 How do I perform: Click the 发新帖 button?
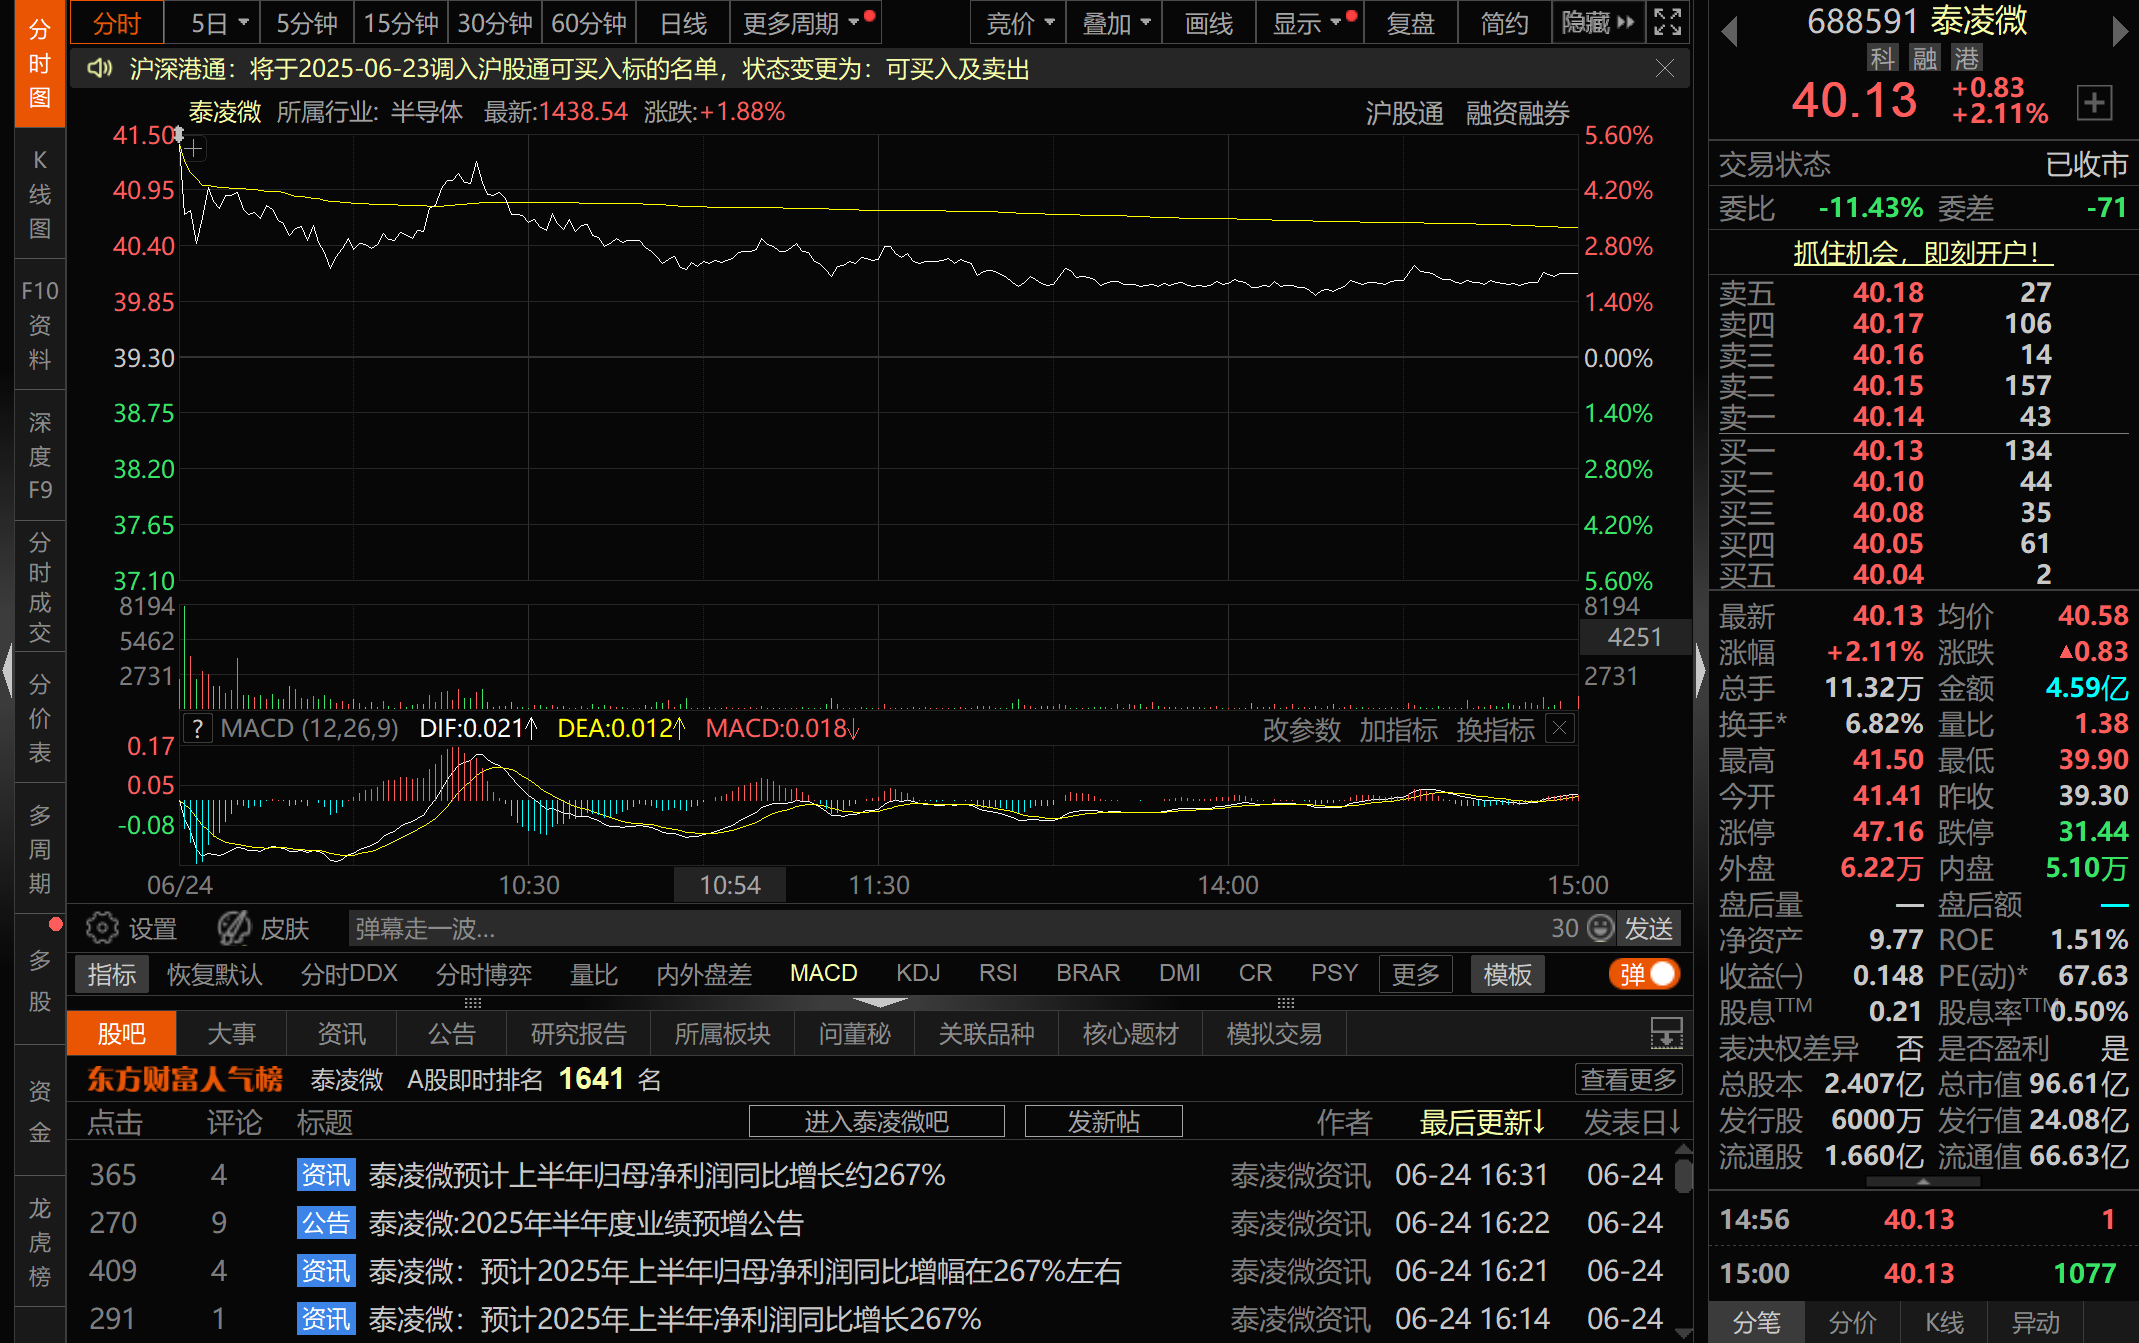click(x=1103, y=1121)
